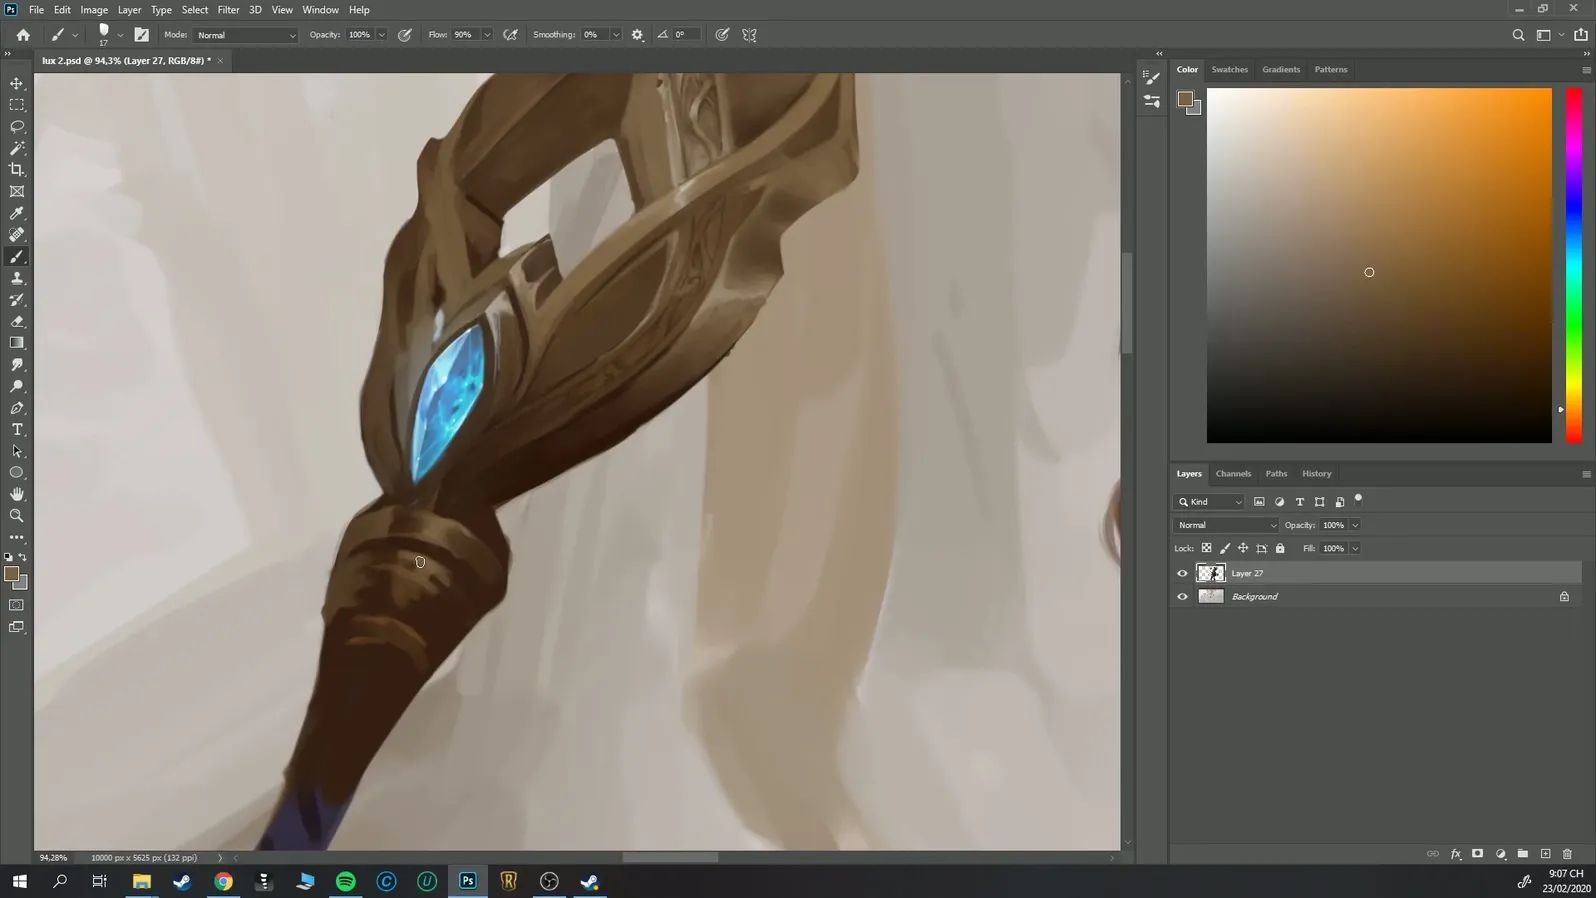Select the Crop tool
This screenshot has width=1596, height=898.
click(17, 170)
